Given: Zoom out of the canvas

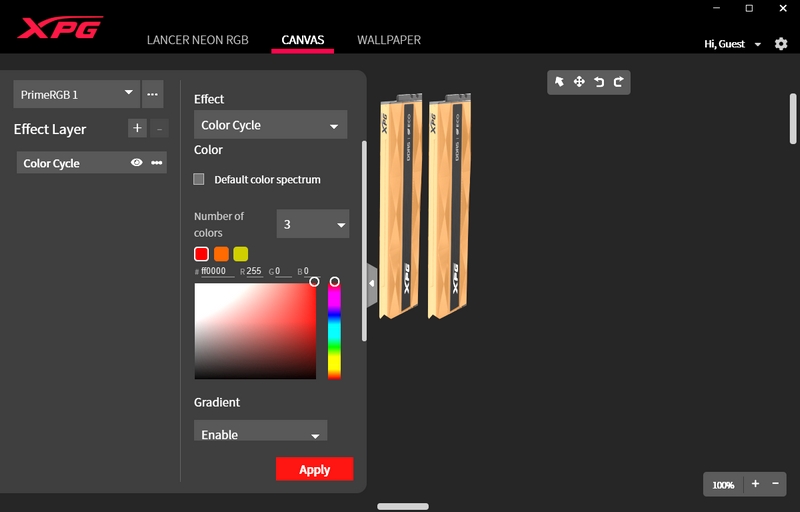Looking at the screenshot, I should pos(775,484).
